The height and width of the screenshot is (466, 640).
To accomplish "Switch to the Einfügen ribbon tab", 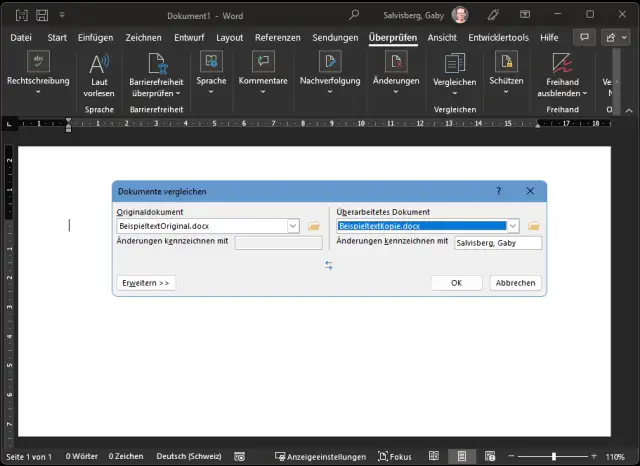I will [x=97, y=37].
